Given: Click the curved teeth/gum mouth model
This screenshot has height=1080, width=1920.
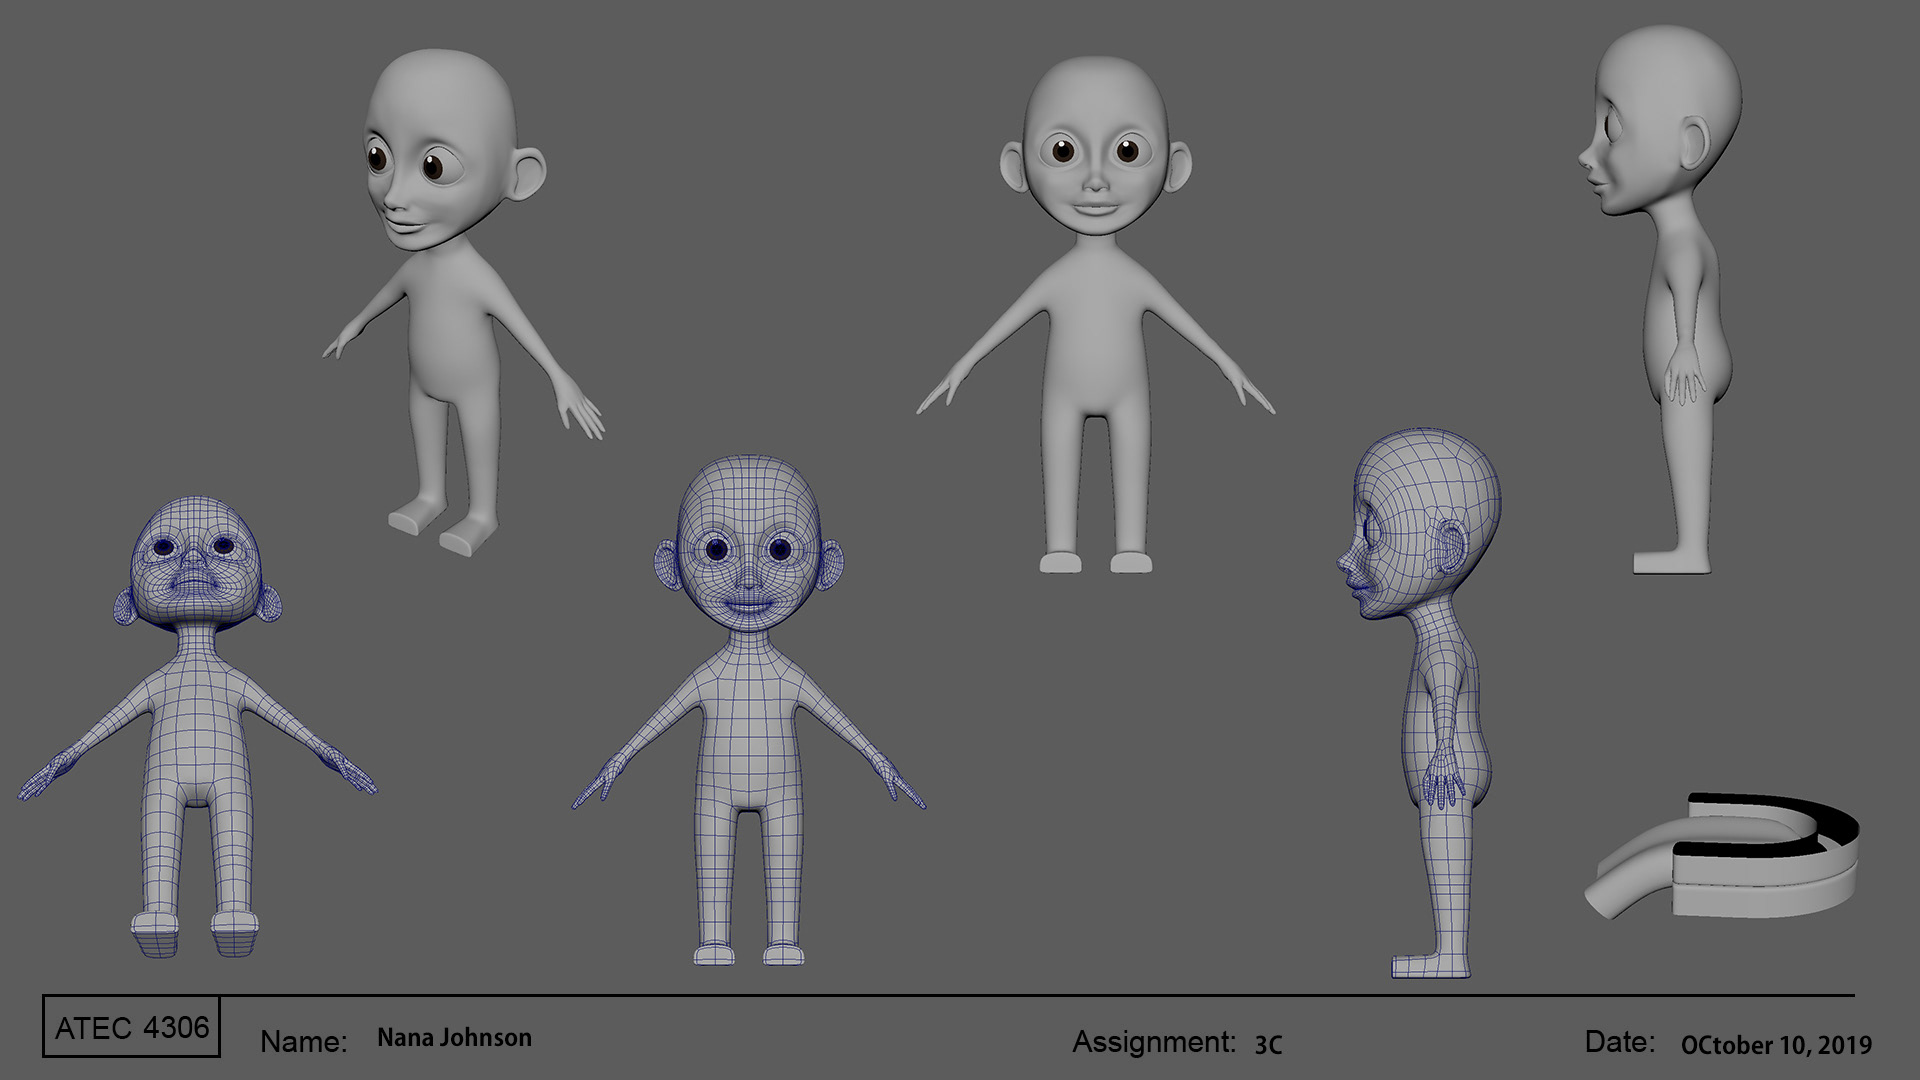Looking at the screenshot, I should 1722,857.
